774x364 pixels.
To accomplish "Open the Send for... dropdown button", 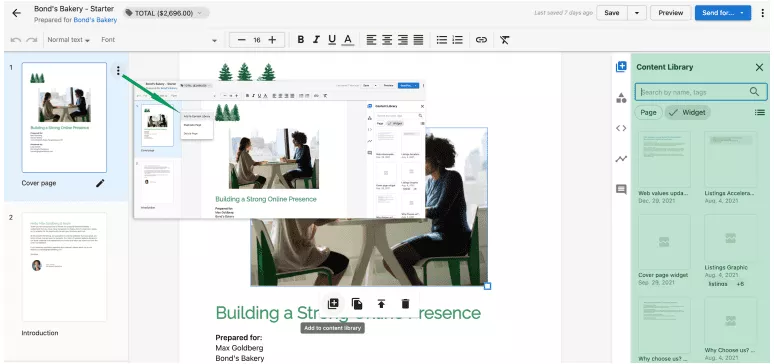I will coord(723,13).
